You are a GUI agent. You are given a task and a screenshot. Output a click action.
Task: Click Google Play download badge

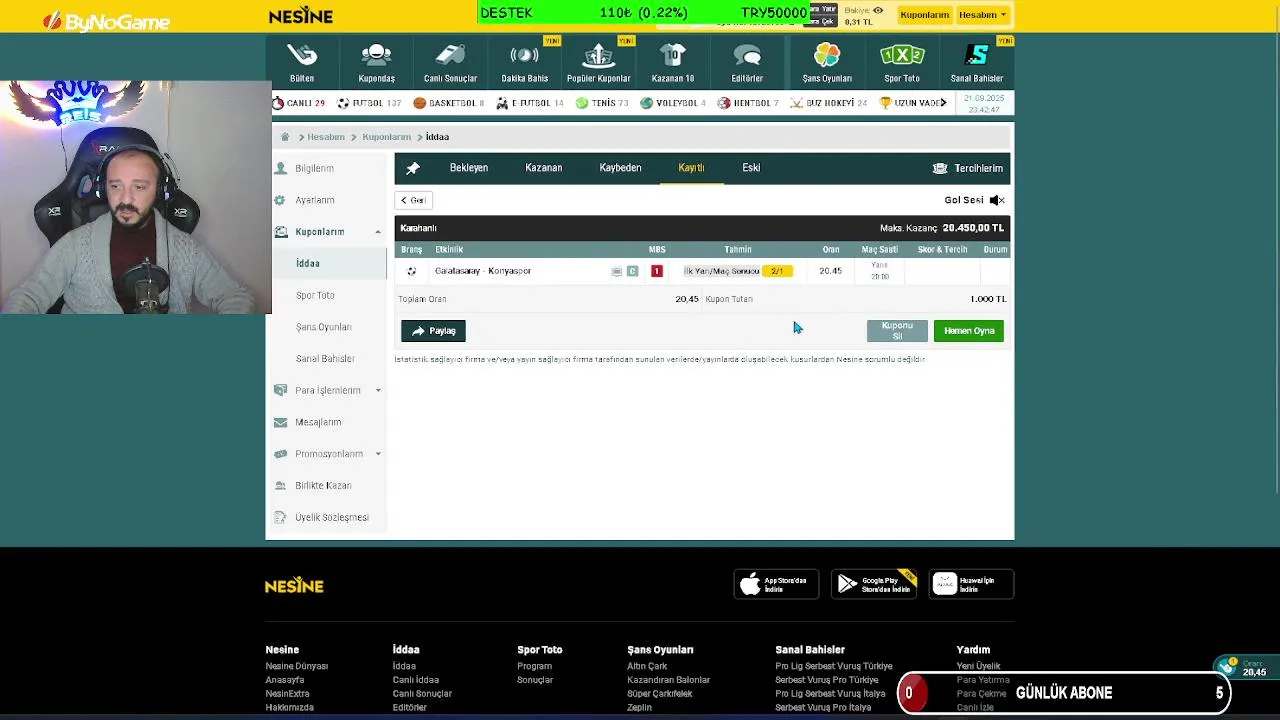[x=874, y=584]
